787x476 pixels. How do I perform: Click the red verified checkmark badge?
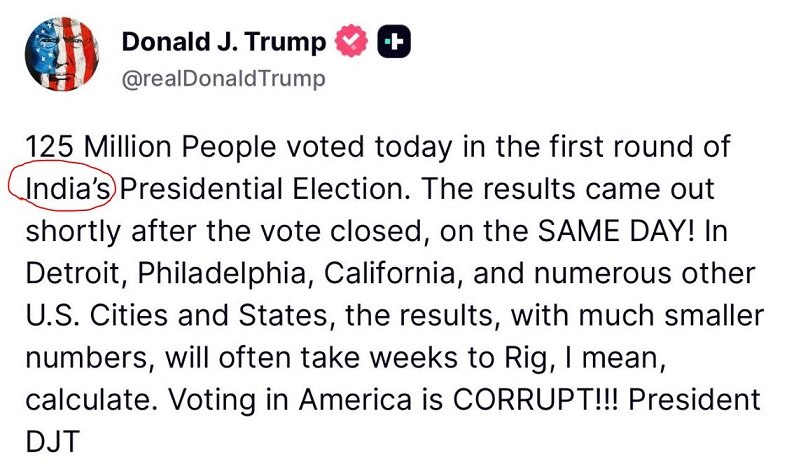[352, 41]
